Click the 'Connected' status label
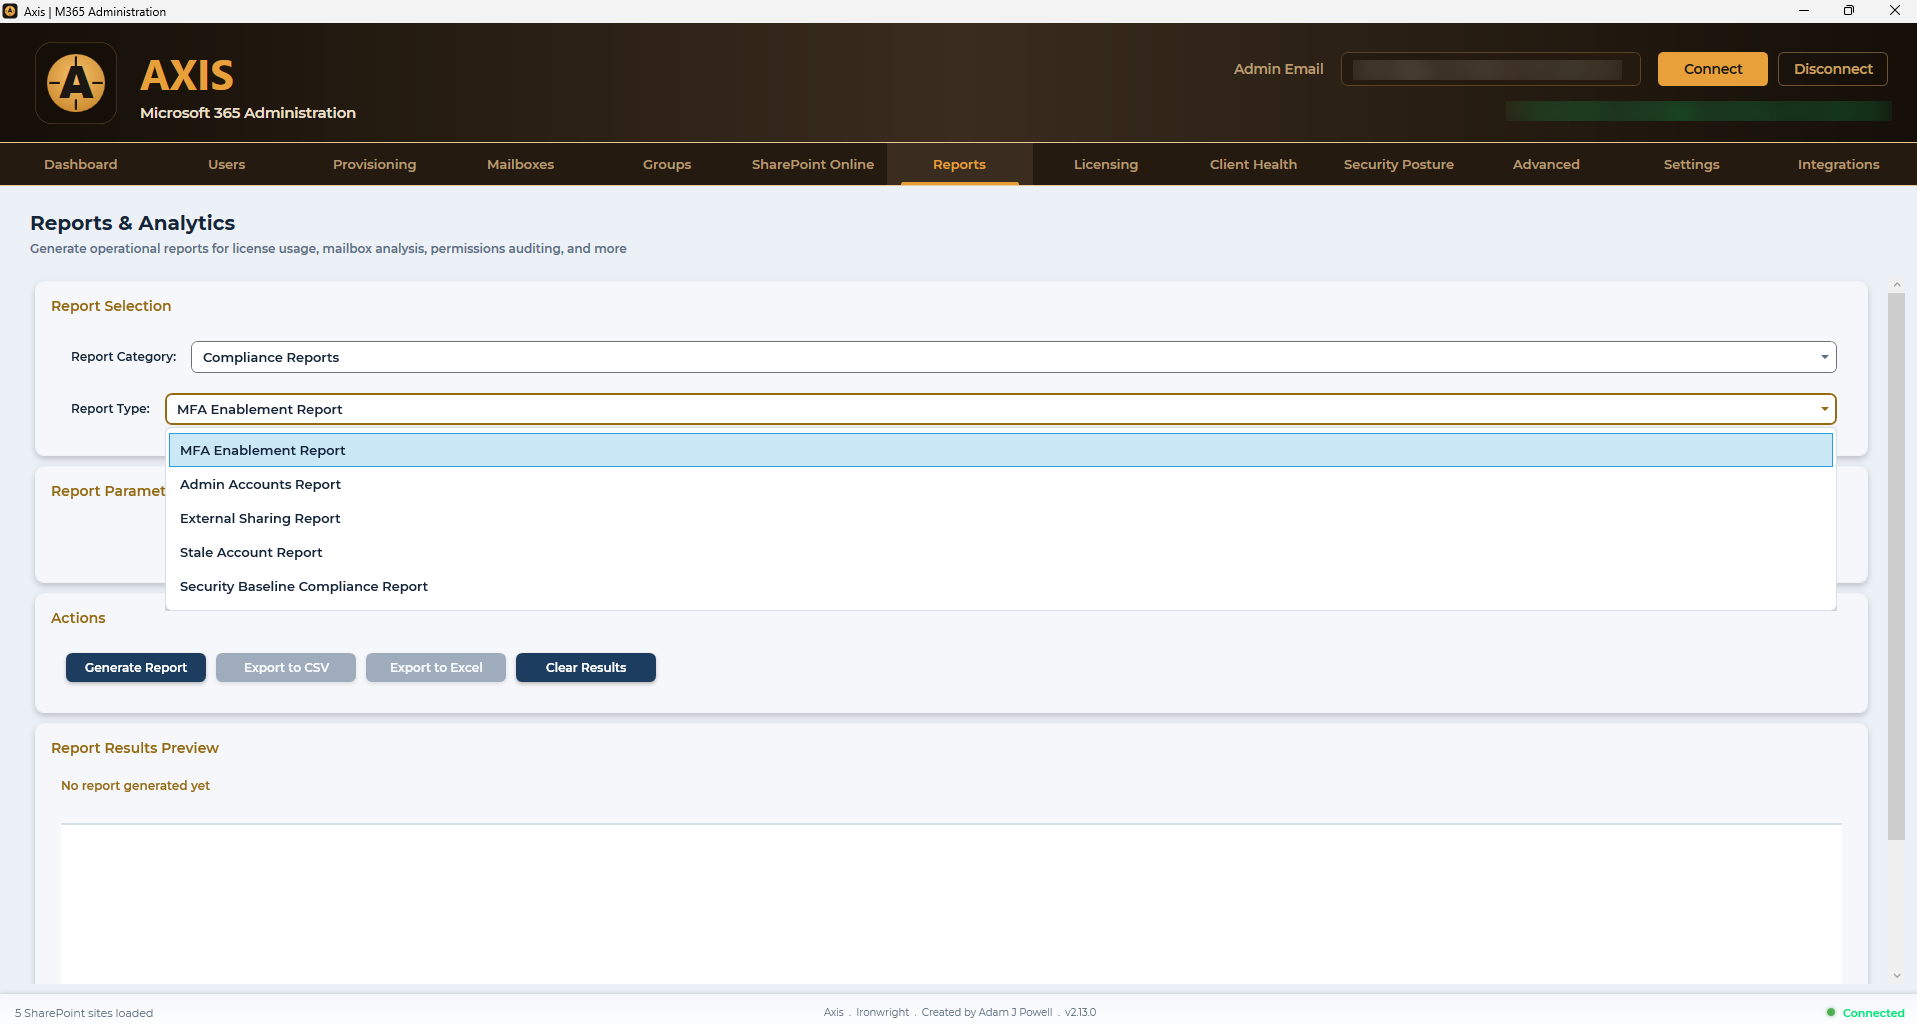Image resolution: width=1917 pixels, height=1029 pixels. click(1873, 1013)
